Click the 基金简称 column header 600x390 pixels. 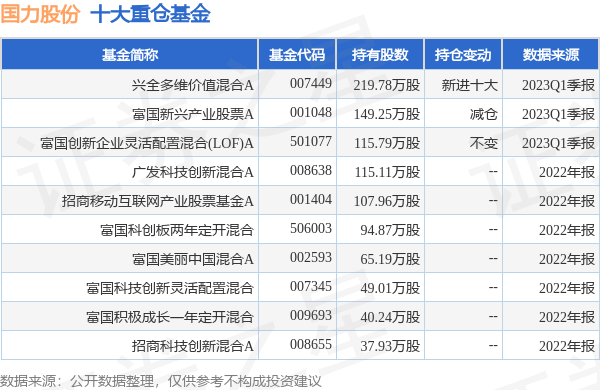tap(130, 55)
